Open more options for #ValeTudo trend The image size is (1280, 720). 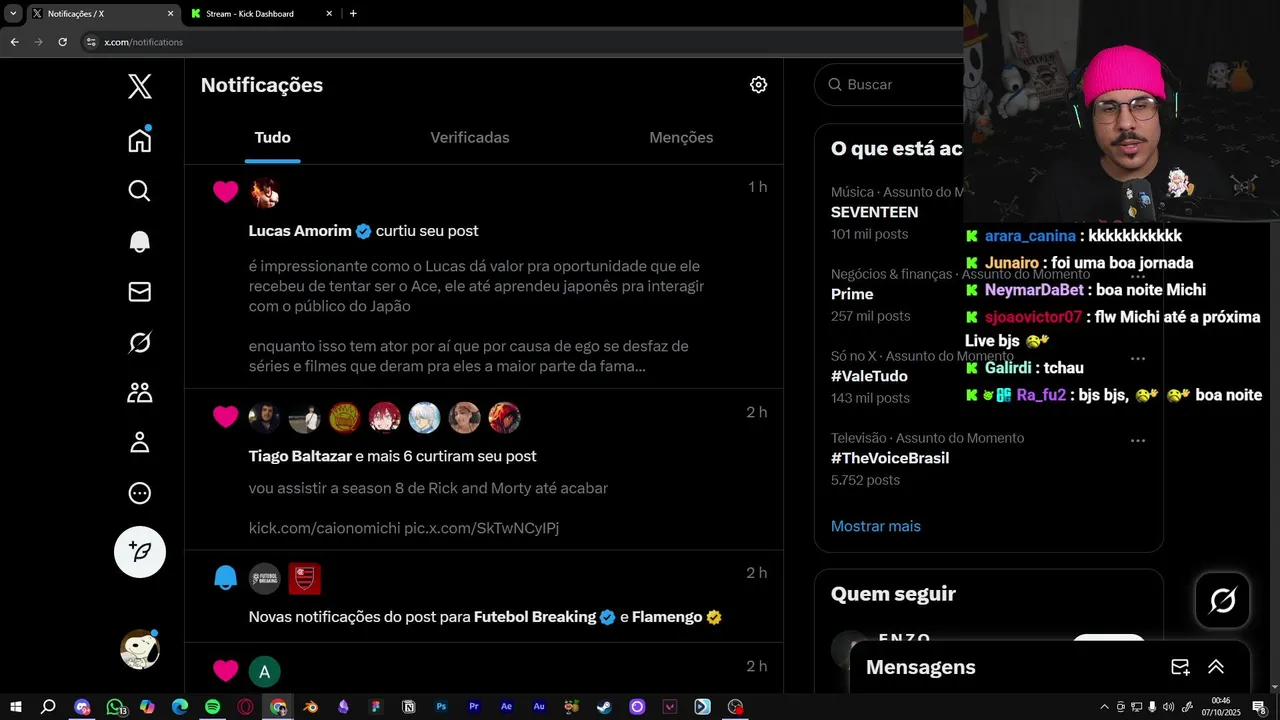[x=1137, y=357]
